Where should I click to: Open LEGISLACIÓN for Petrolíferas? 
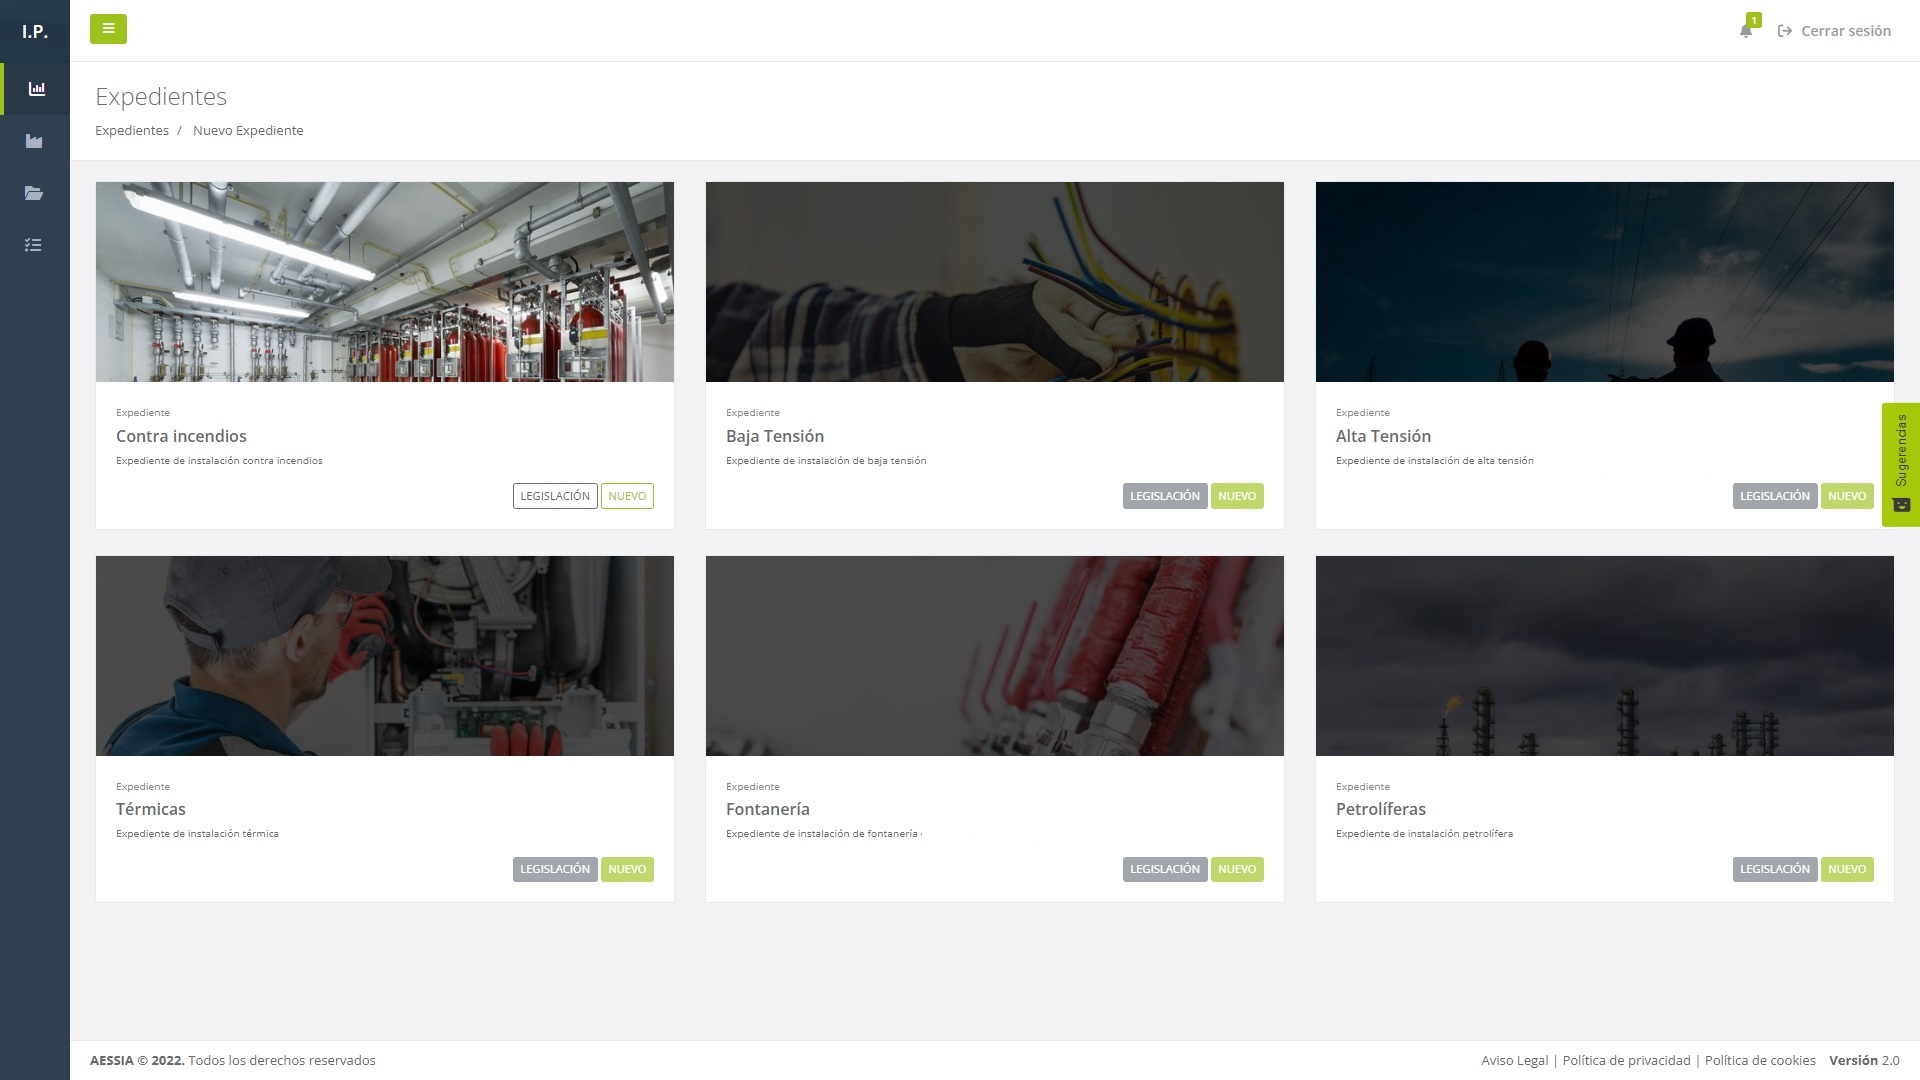click(1774, 869)
